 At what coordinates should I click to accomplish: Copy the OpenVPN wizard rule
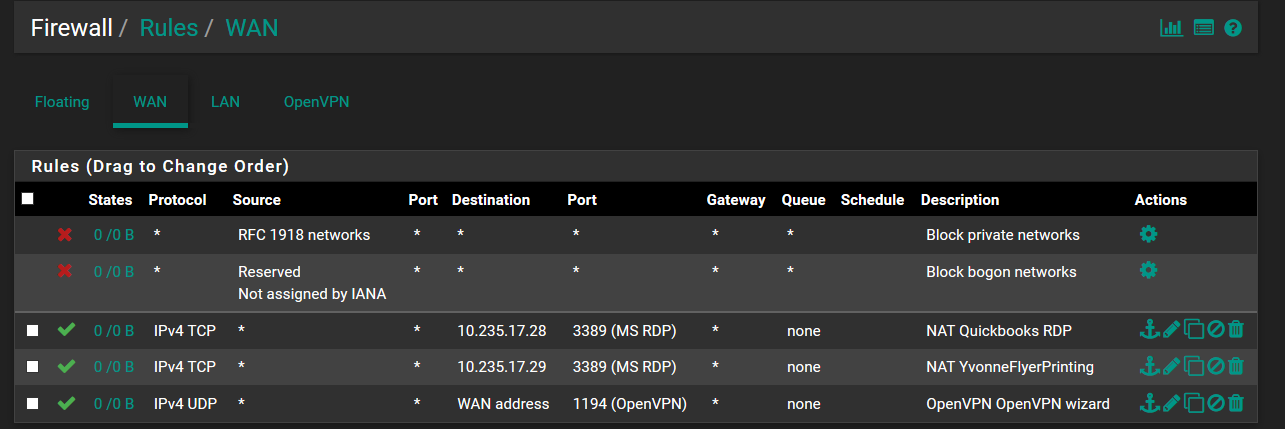tap(1193, 403)
